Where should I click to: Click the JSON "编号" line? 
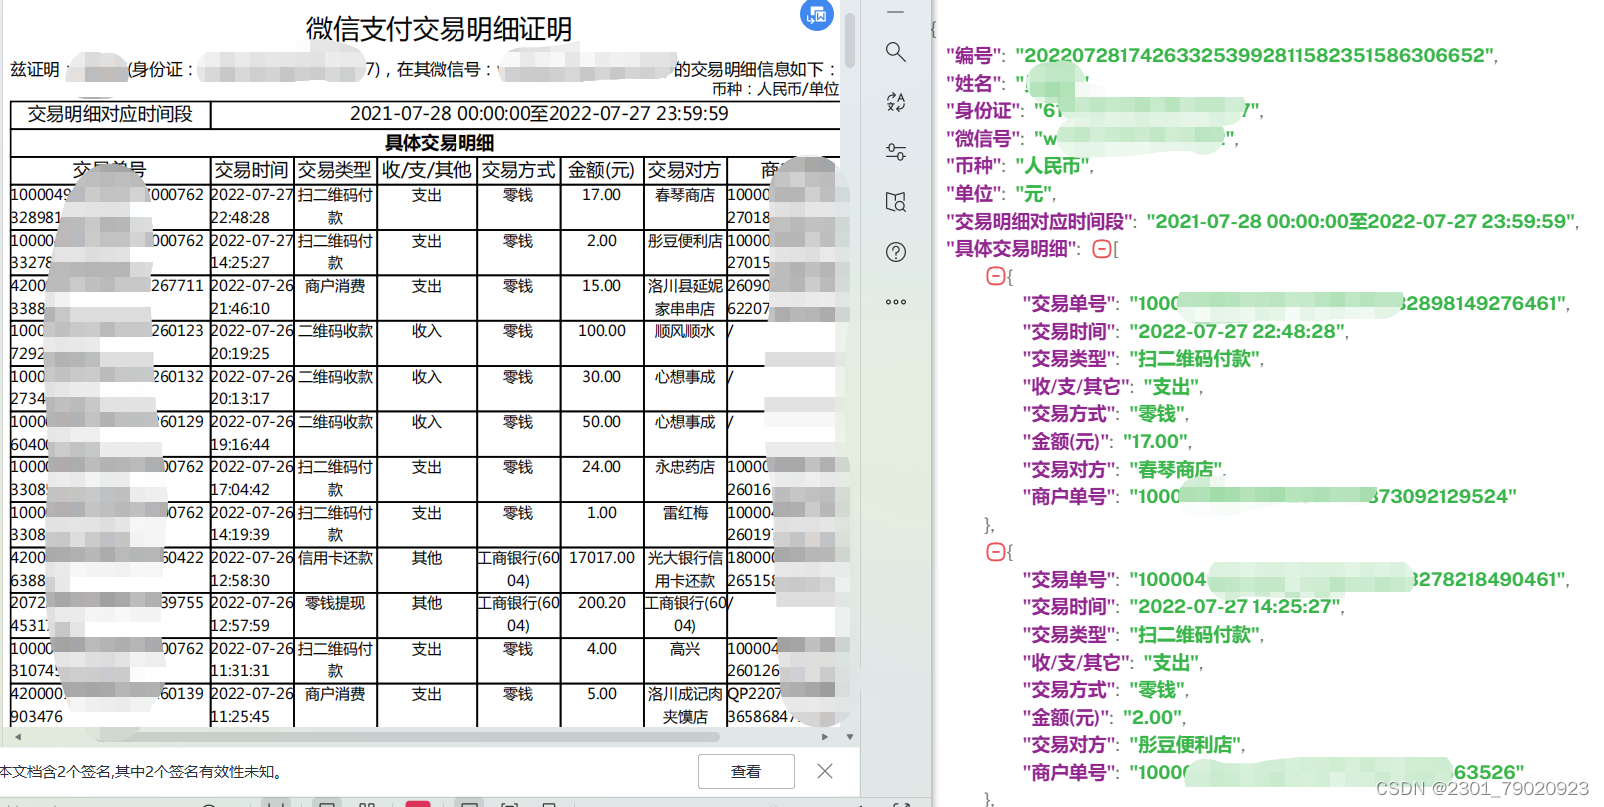click(x=1221, y=56)
